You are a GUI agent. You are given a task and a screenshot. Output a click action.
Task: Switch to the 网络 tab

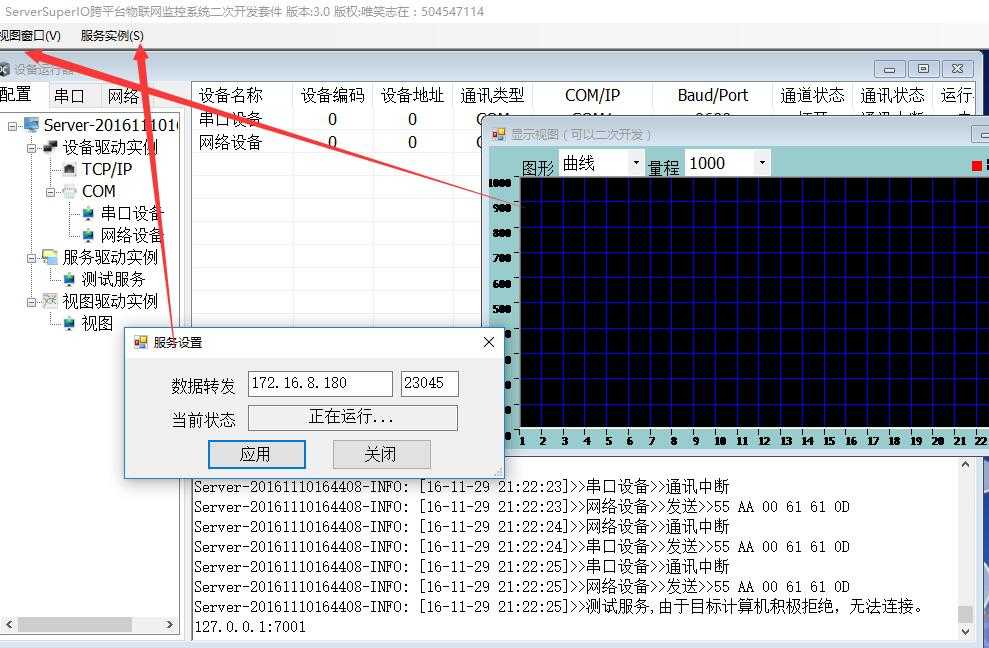click(x=123, y=96)
